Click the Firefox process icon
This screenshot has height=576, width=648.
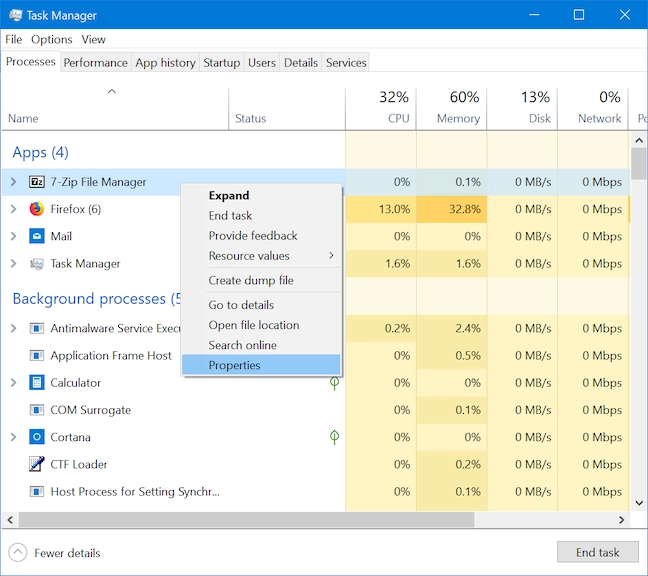click(x=37, y=209)
